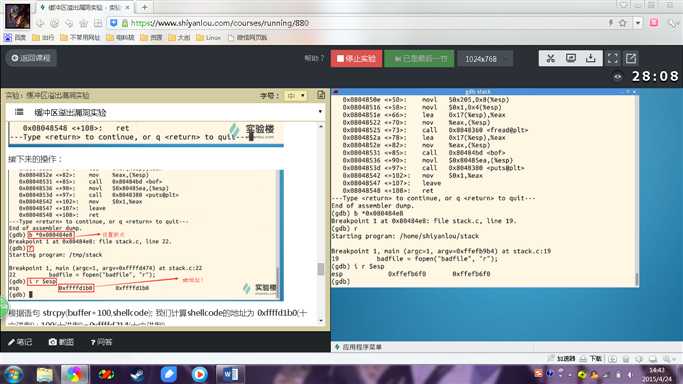
Task: Click the 截图 screenshot tab
Action: pyautogui.click(x=61, y=342)
